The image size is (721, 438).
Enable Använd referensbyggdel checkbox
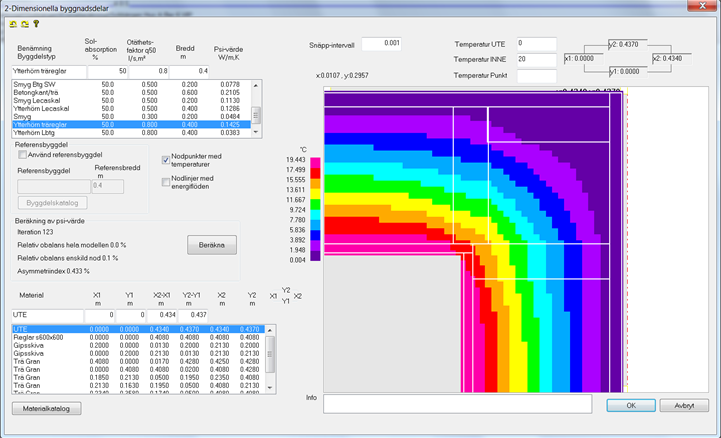[x=22, y=155]
